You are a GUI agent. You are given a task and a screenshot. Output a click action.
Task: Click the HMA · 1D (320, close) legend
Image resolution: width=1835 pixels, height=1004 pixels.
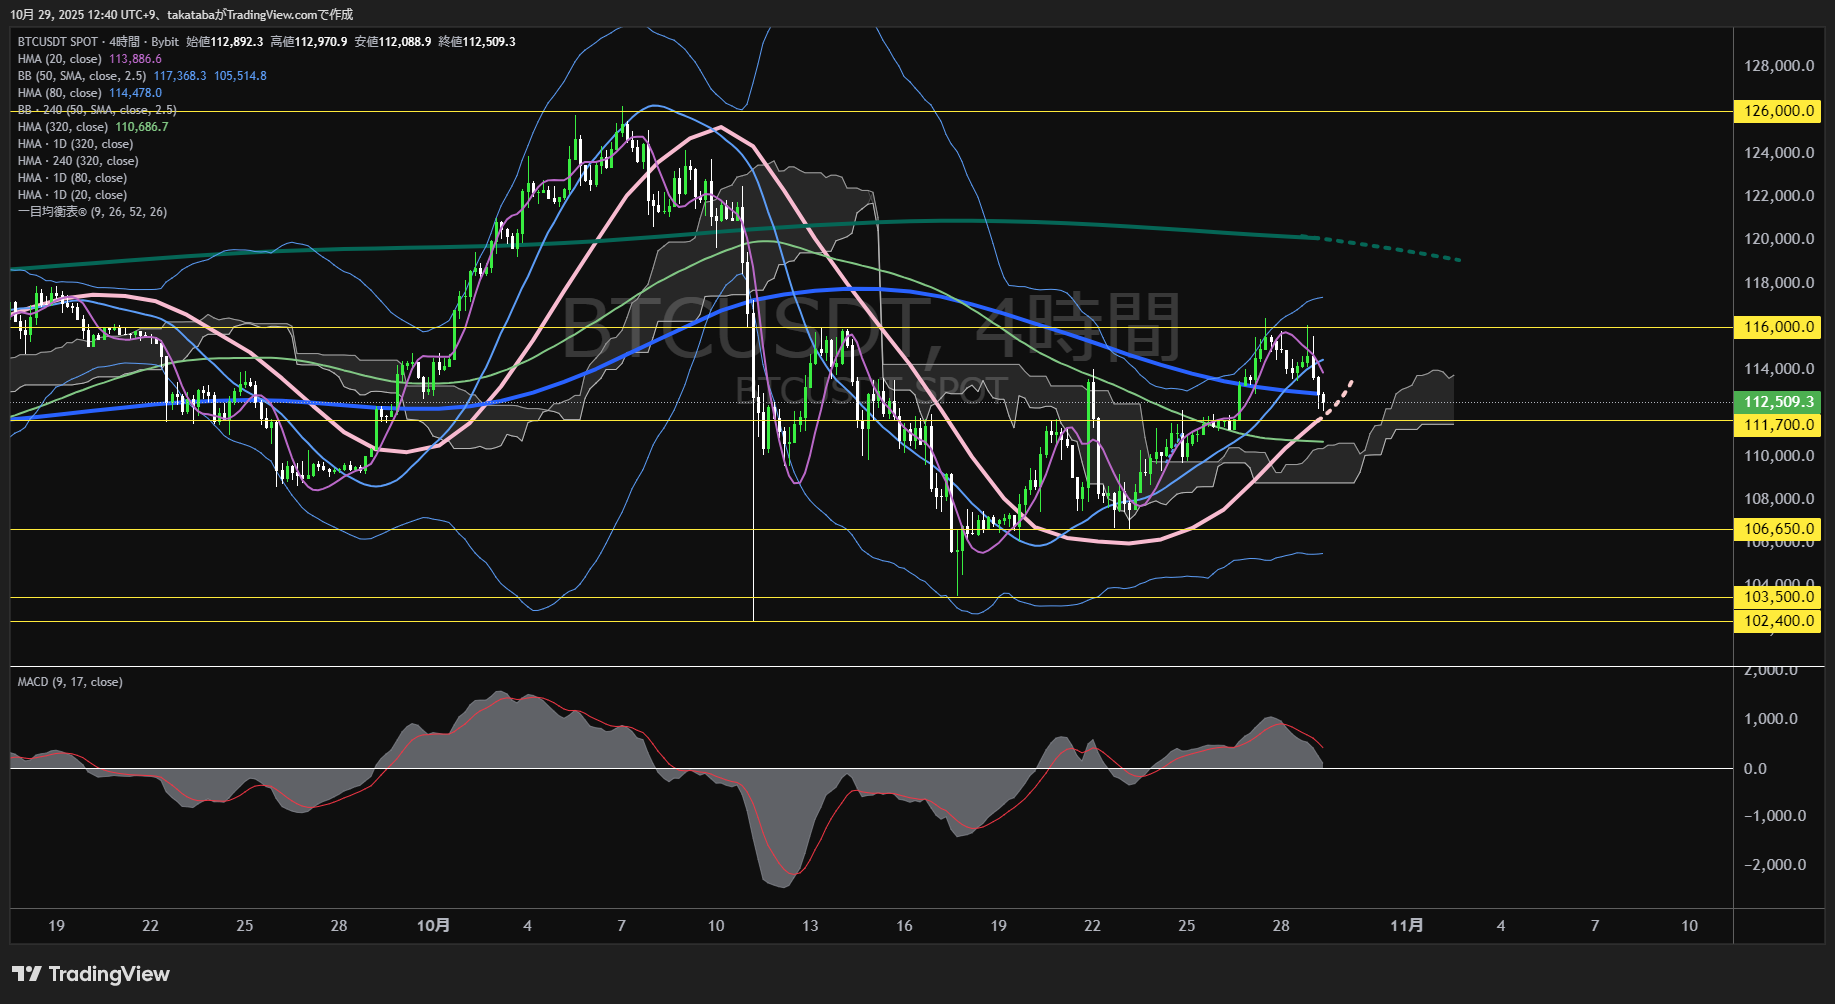click(75, 144)
